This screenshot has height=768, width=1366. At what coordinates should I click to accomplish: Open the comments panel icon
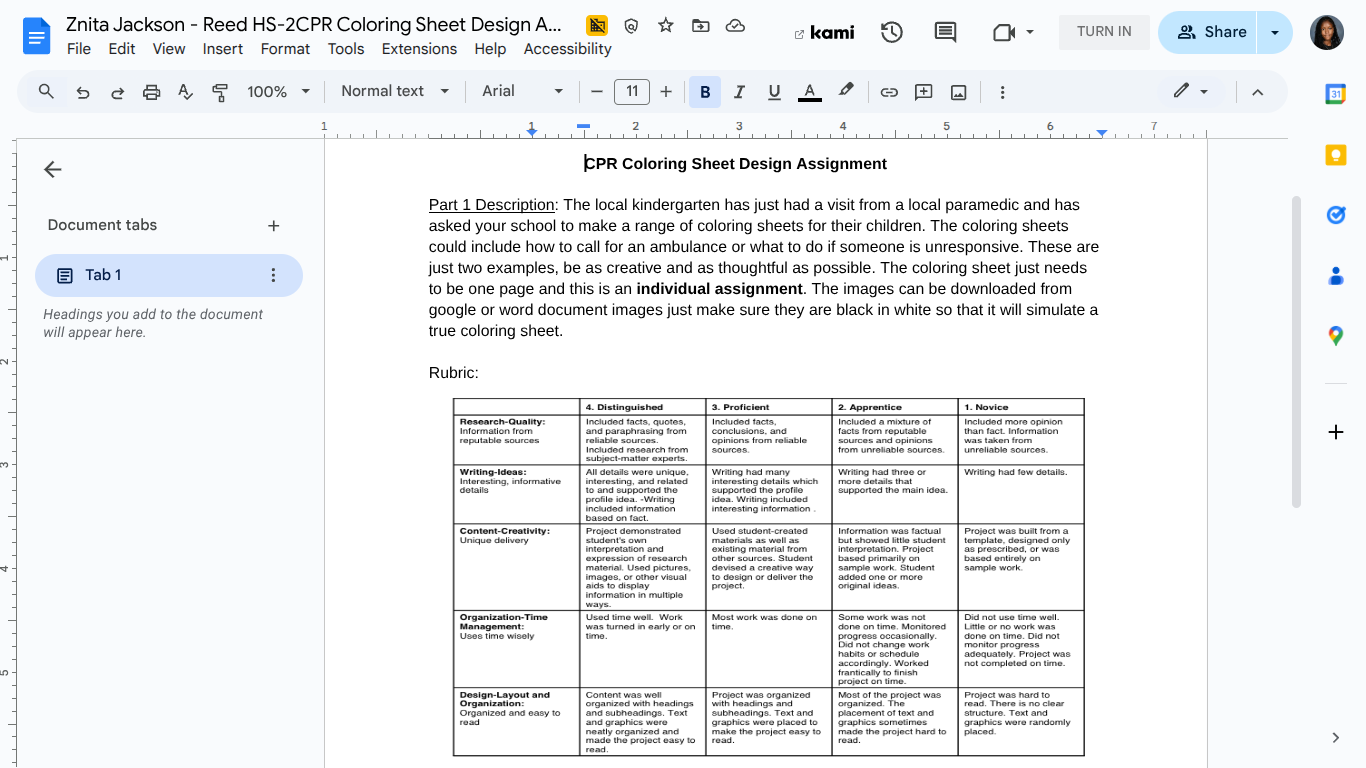944,32
